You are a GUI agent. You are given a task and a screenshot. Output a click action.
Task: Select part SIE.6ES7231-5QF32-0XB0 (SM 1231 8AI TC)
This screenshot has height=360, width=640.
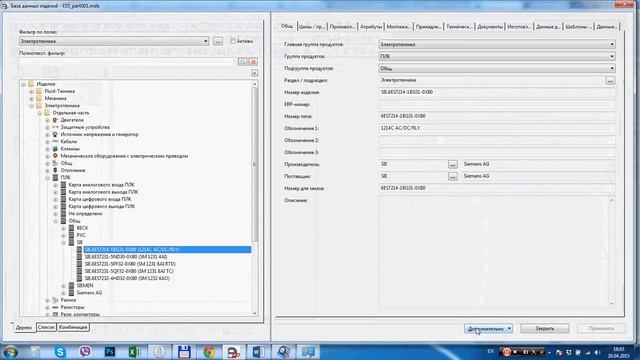coord(129,271)
